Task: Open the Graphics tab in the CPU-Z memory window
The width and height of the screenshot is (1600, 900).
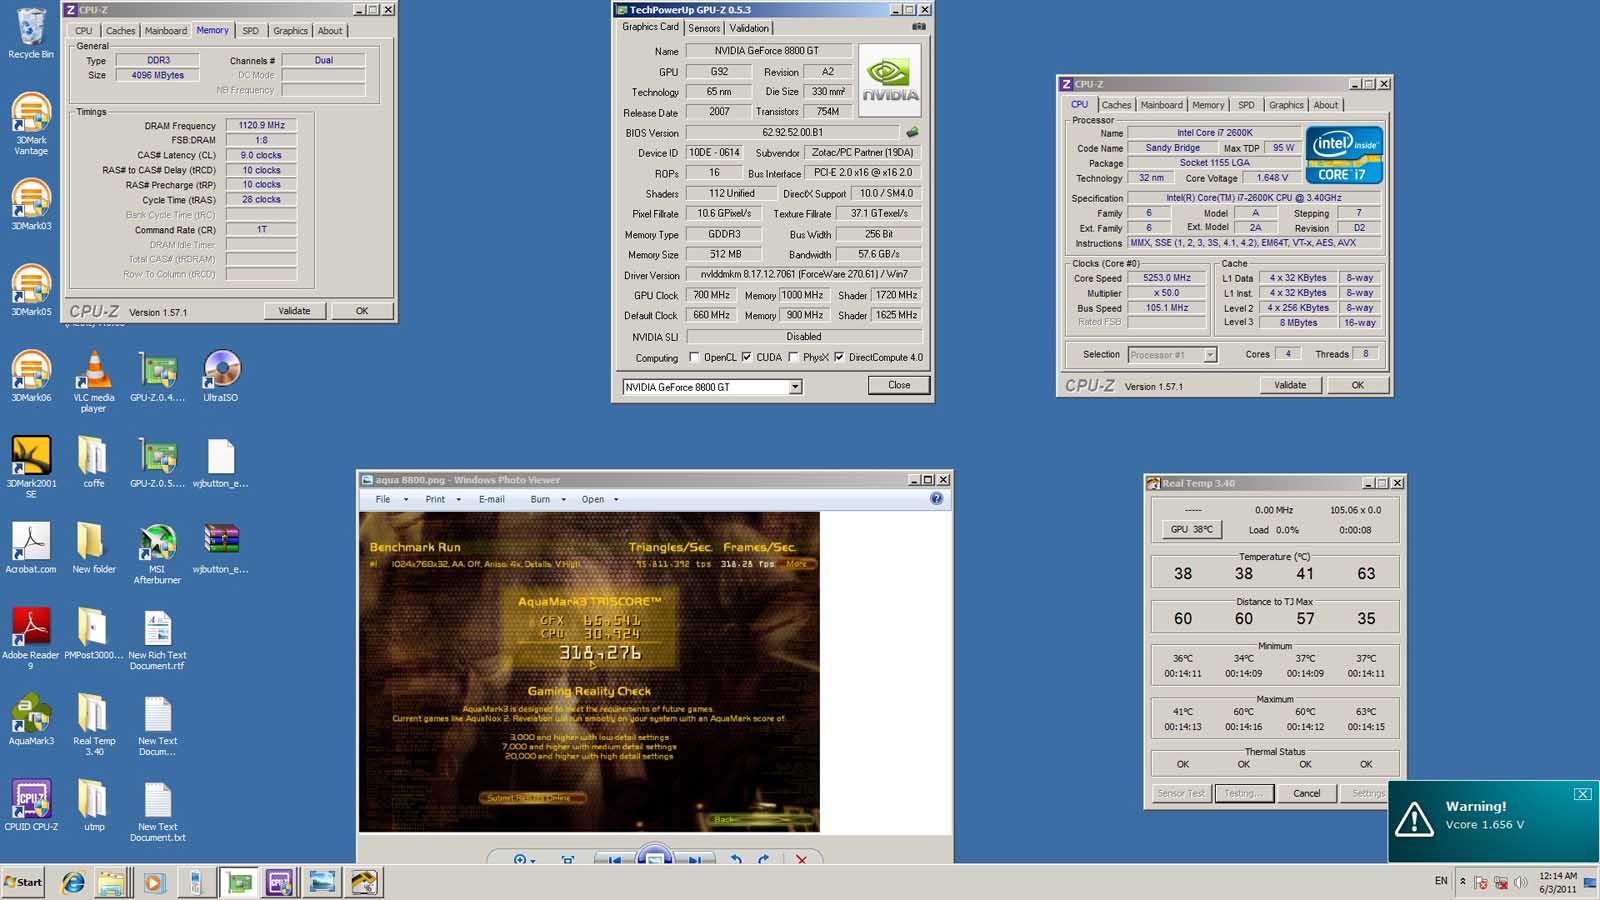Action: pos(290,31)
